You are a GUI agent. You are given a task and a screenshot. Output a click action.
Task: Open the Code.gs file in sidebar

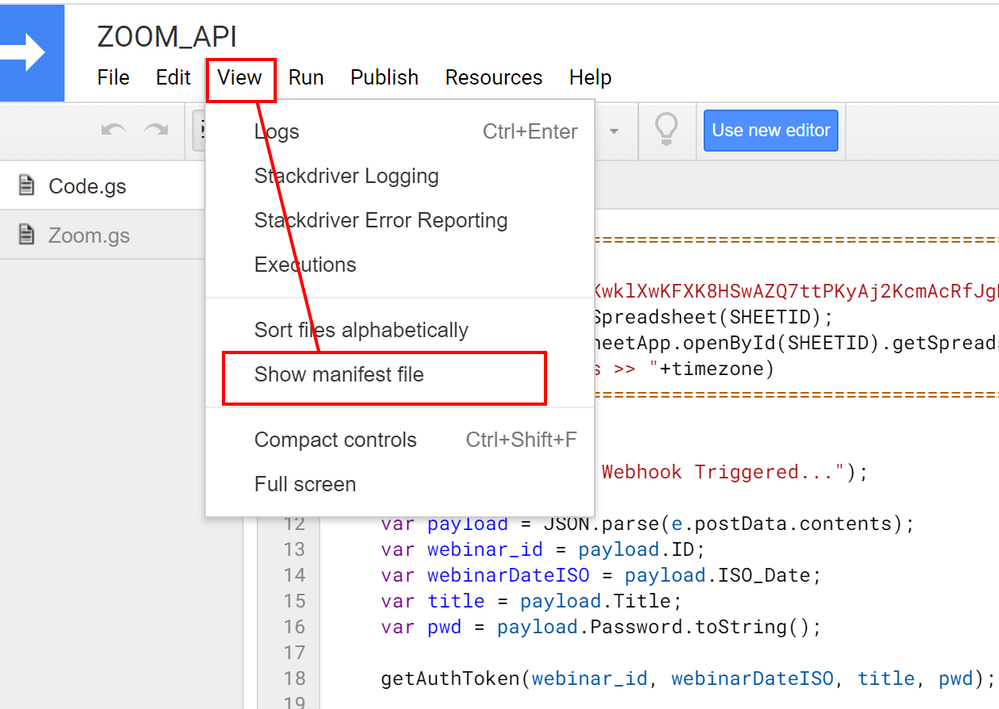pyautogui.click(x=103, y=186)
